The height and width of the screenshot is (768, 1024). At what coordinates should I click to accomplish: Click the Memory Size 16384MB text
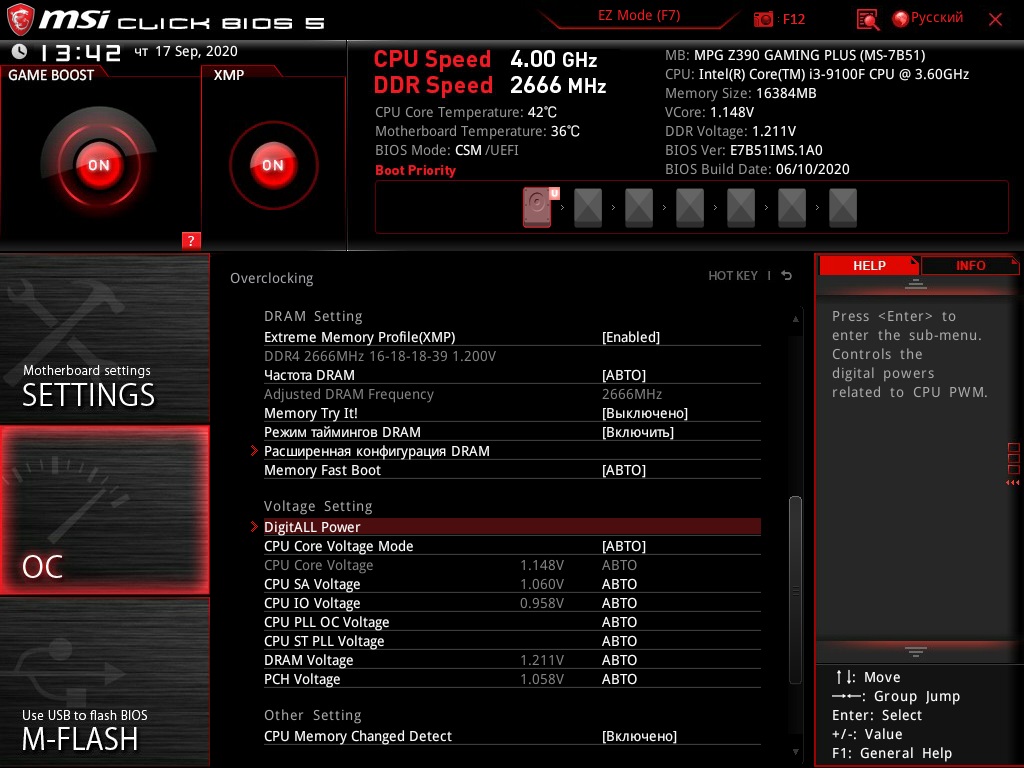coord(741,93)
